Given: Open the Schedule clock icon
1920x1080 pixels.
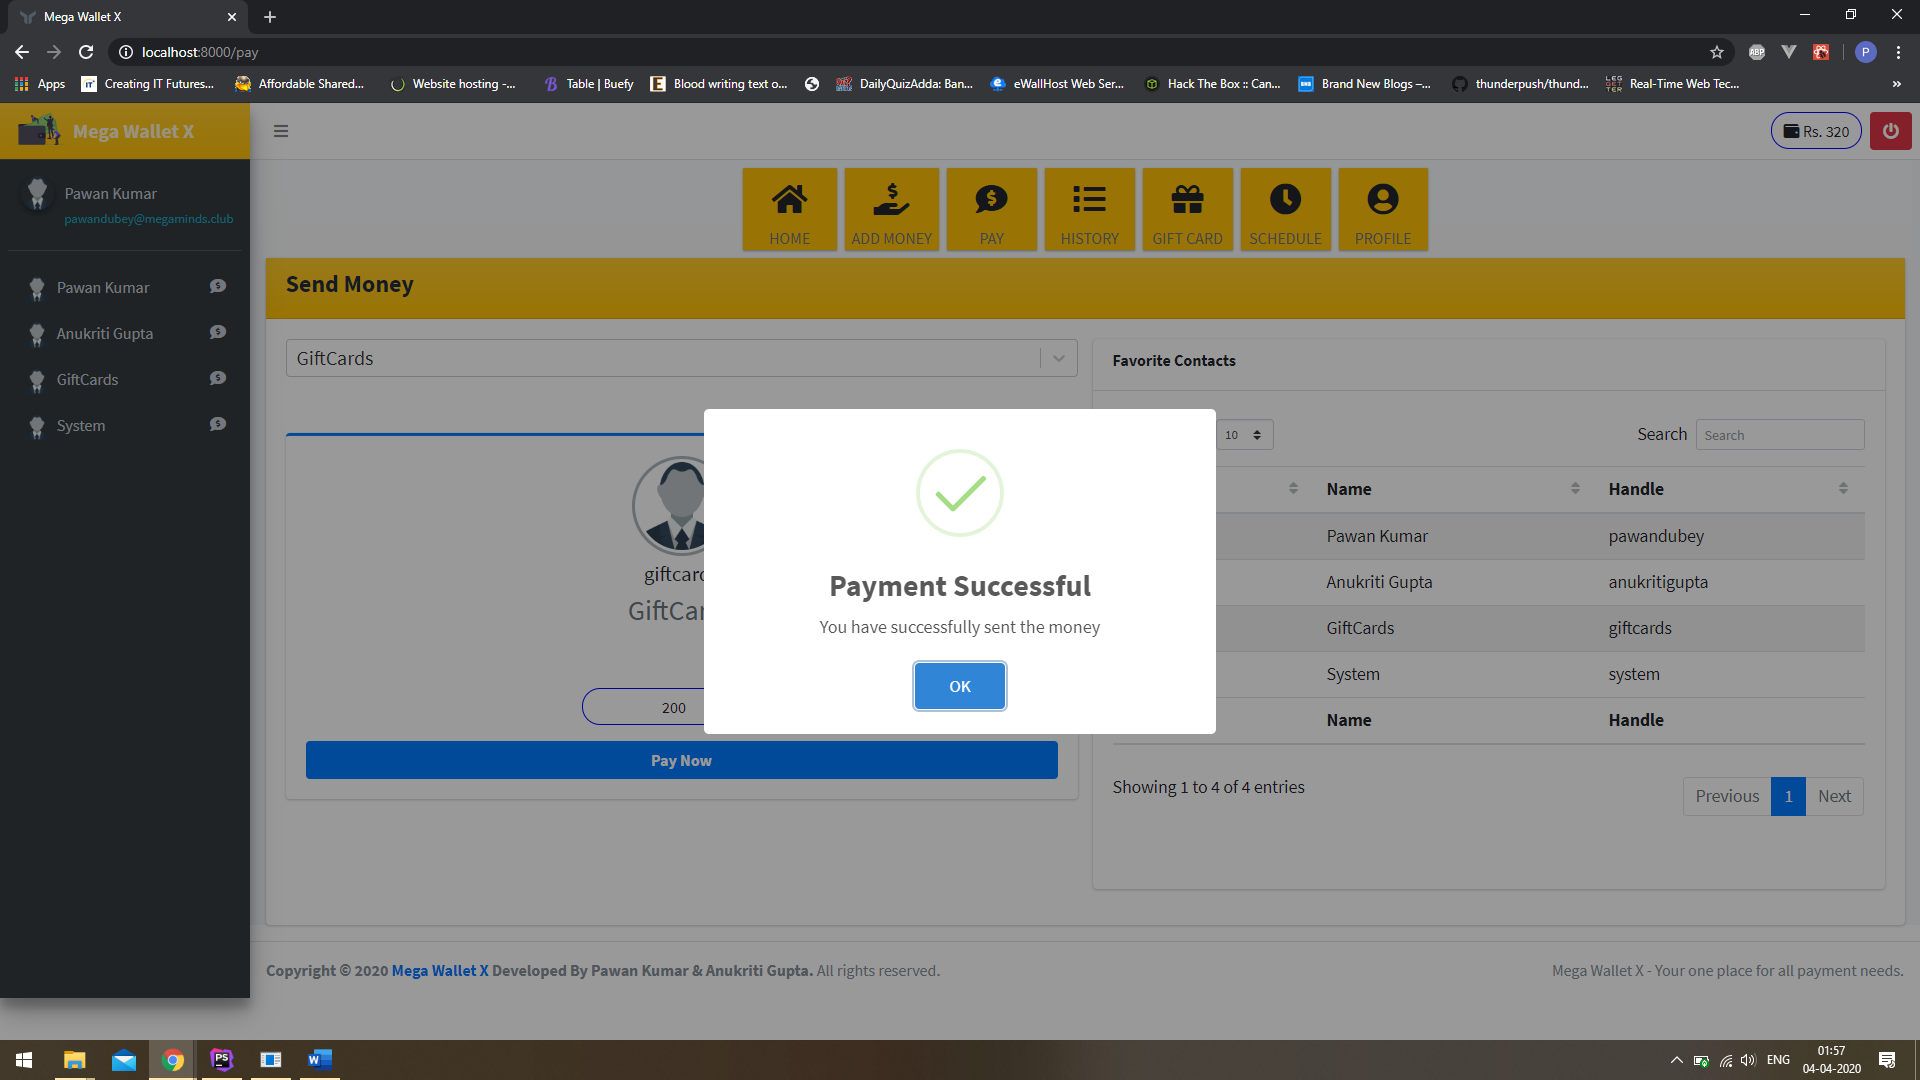Looking at the screenshot, I should tap(1285, 200).
